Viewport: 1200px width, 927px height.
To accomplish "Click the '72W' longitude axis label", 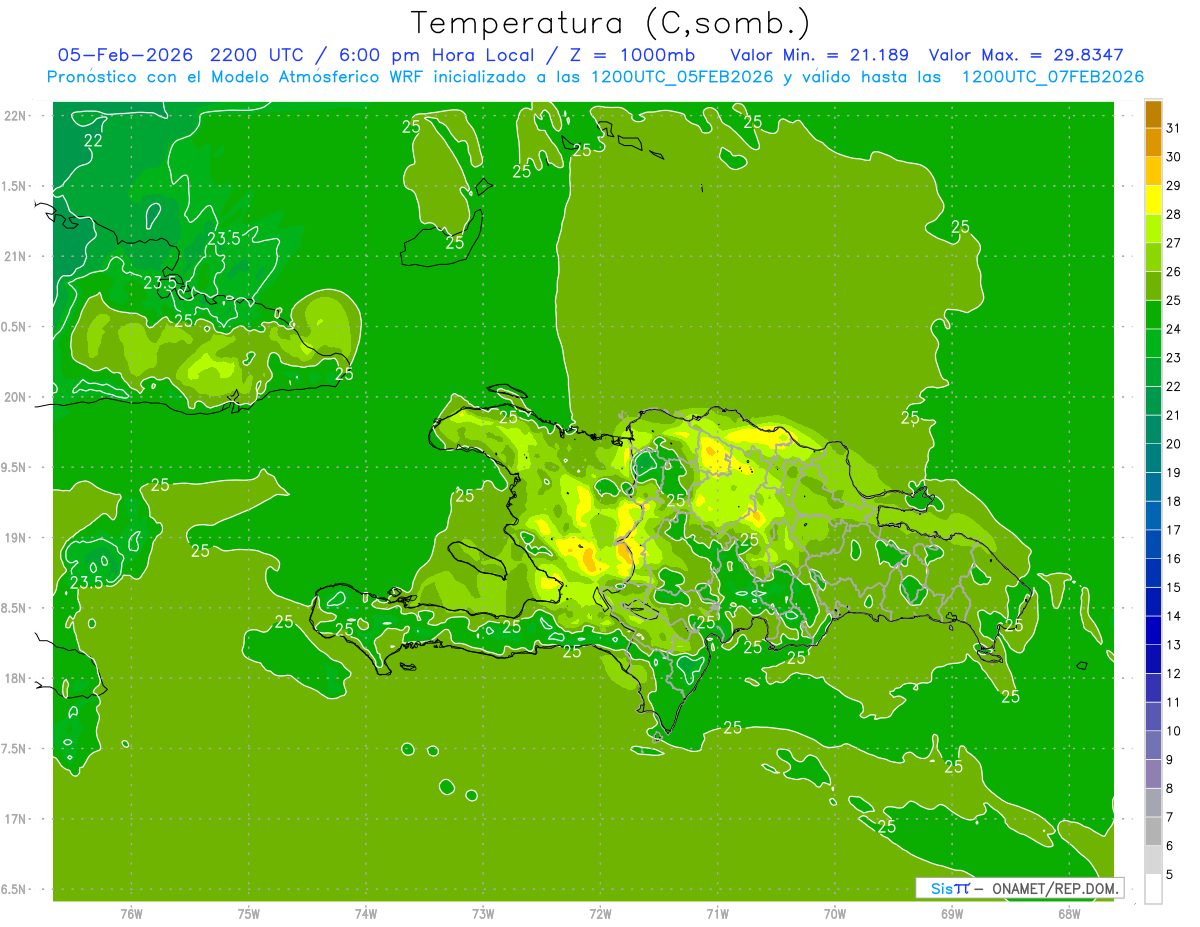I will (x=600, y=913).
